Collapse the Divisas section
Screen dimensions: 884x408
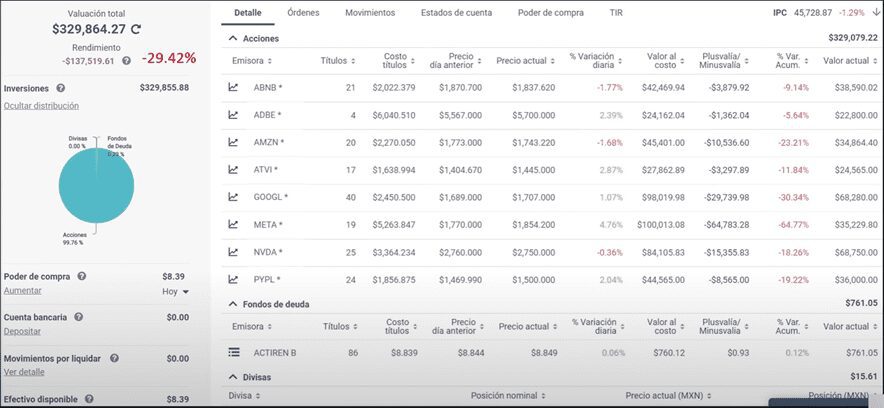point(233,377)
